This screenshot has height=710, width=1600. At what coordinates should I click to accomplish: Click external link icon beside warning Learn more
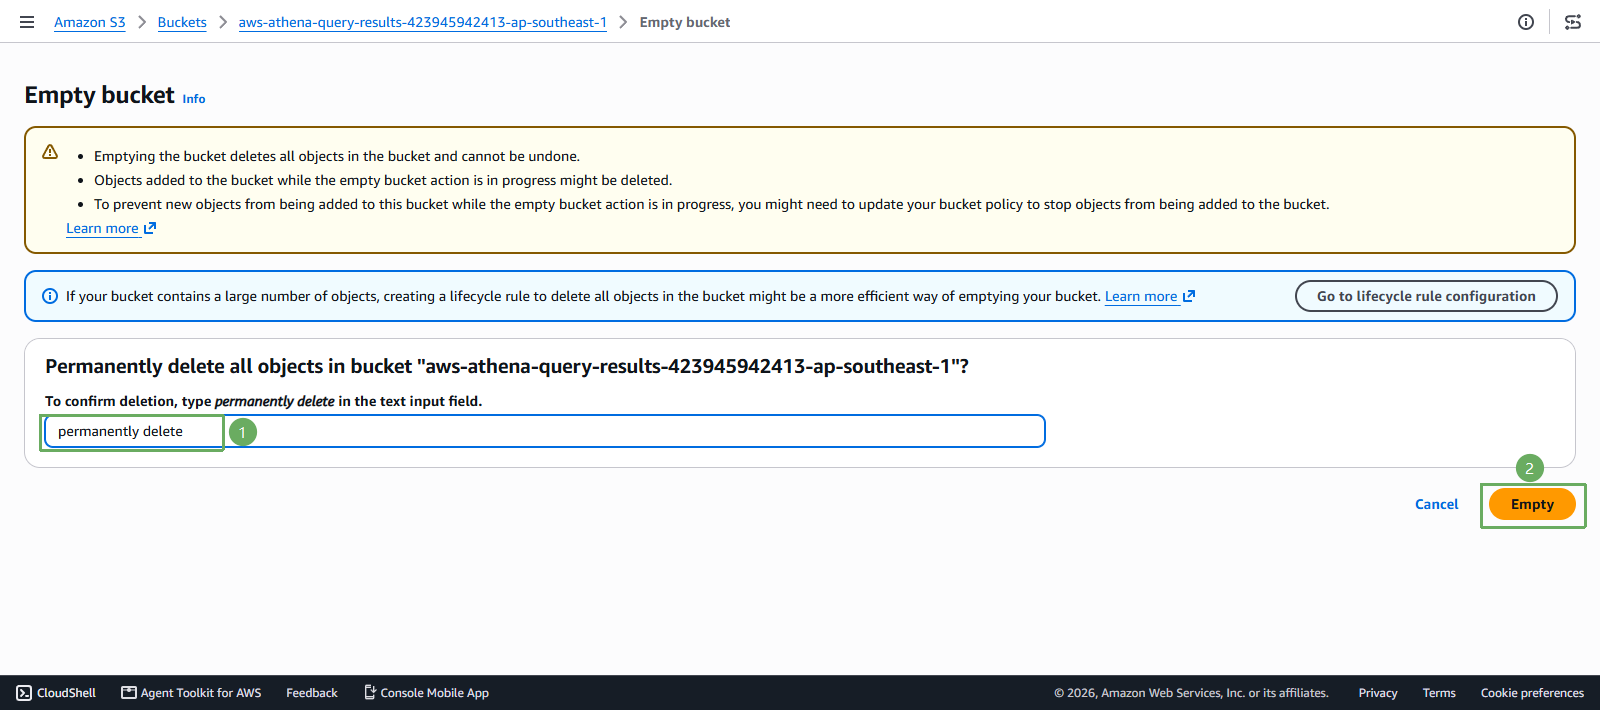click(150, 228)
